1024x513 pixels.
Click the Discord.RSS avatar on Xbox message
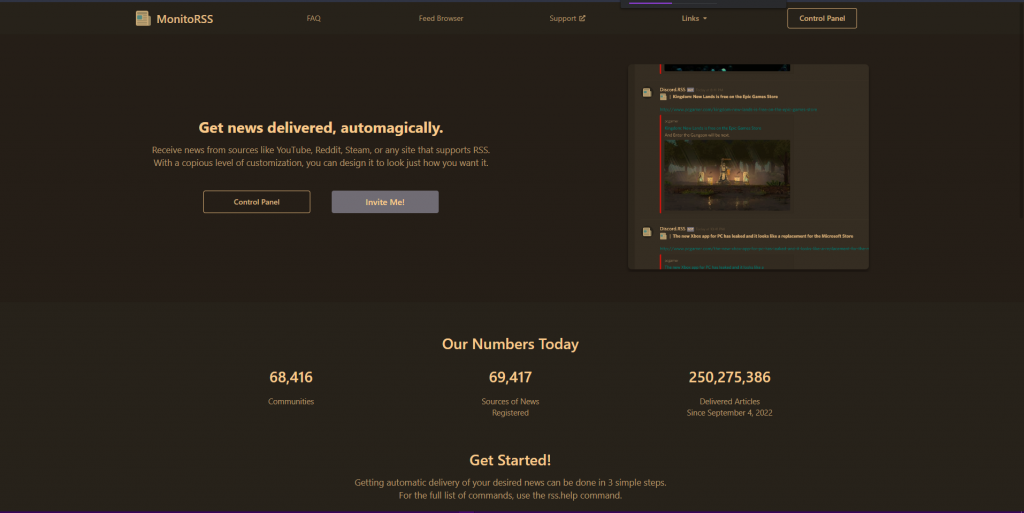[647, 232]
